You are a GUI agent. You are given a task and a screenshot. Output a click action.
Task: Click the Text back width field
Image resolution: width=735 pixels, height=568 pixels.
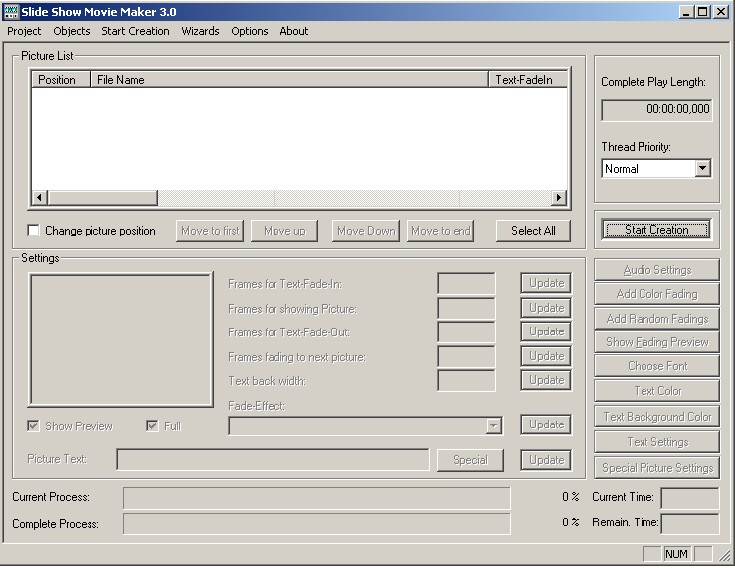click(x=466, y=381)
